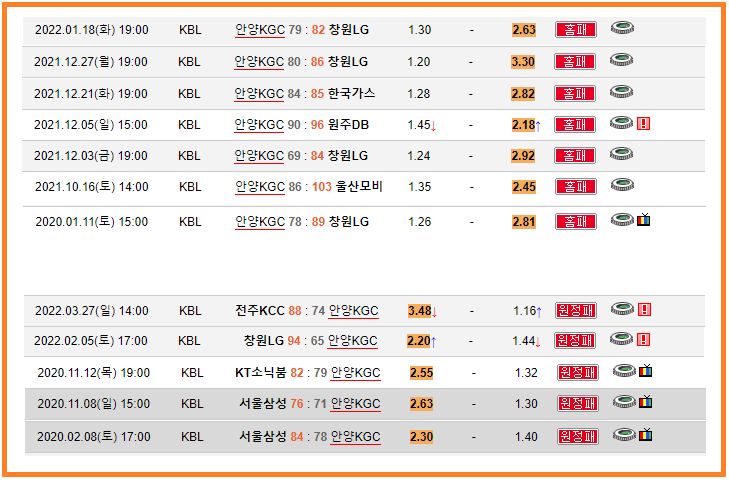Click the stadium icon in the 2021.12.27 row
This screenshot has height=480, width=729.
click(x=621, y=60)
